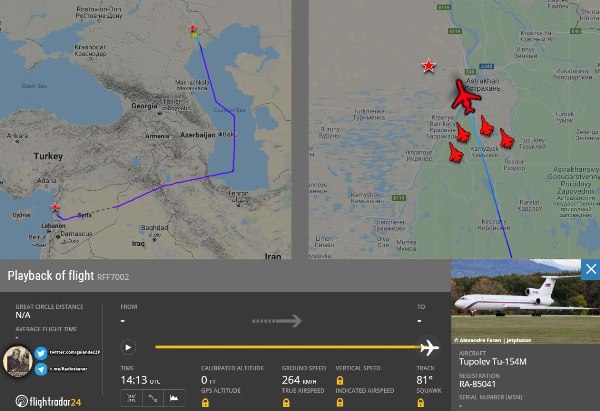The image size is (600, 411).
Task: Click the GPS altitude lock icon
Action: point(206,402)
